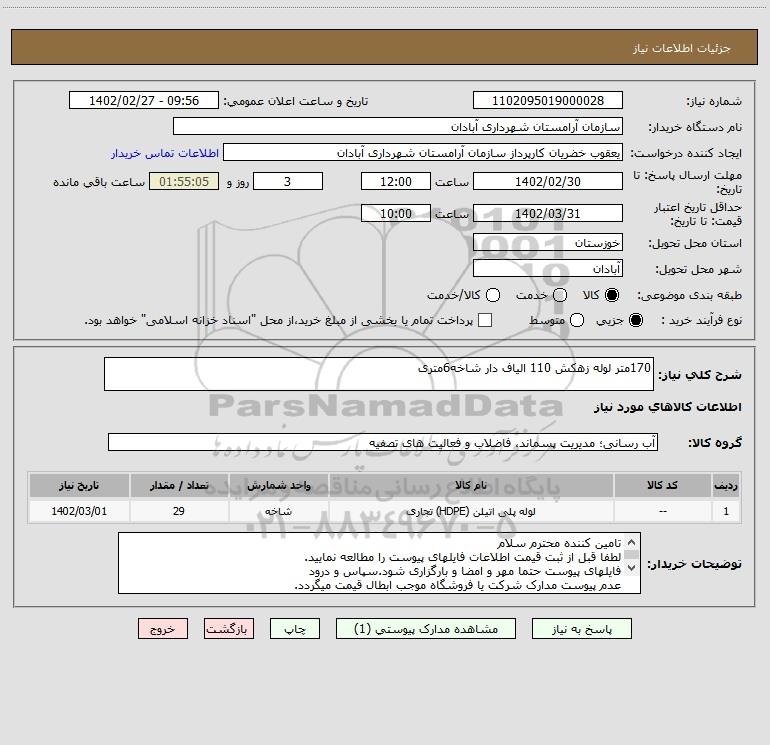Open مشاهده مدارک پیوستی (1) button

point(426,629)
